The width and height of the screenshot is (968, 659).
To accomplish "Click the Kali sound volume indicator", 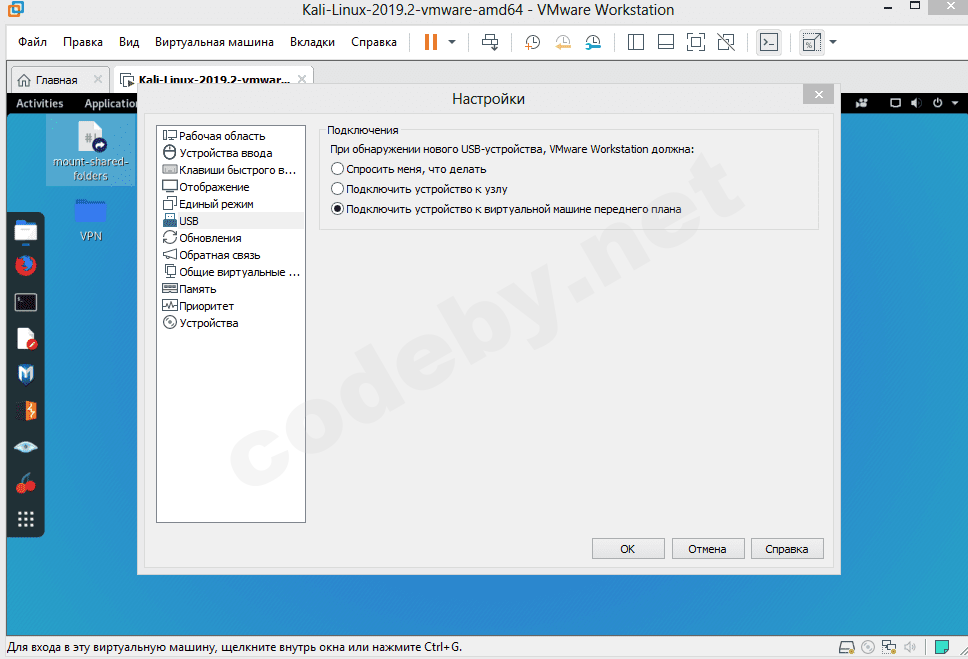I will [916, 103].
